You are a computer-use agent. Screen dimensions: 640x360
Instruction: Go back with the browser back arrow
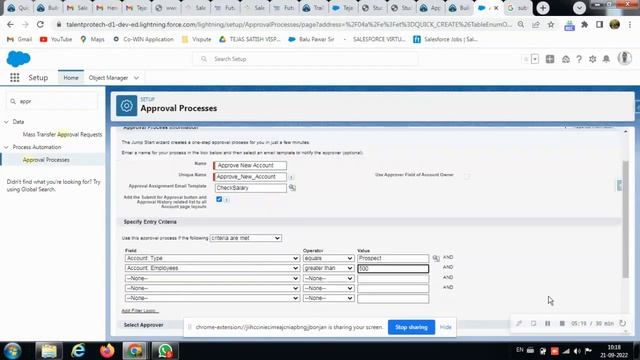point(10,24)
